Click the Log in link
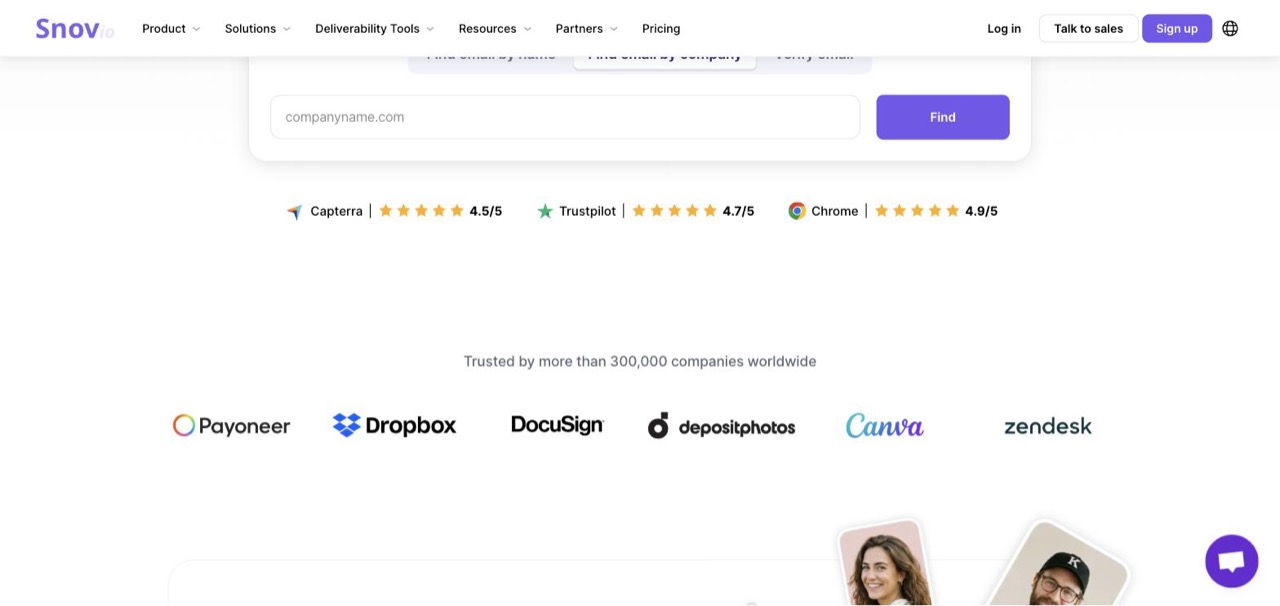Image resolution: width=1280 pixels, height=606 pixels. click(1004, 28)
